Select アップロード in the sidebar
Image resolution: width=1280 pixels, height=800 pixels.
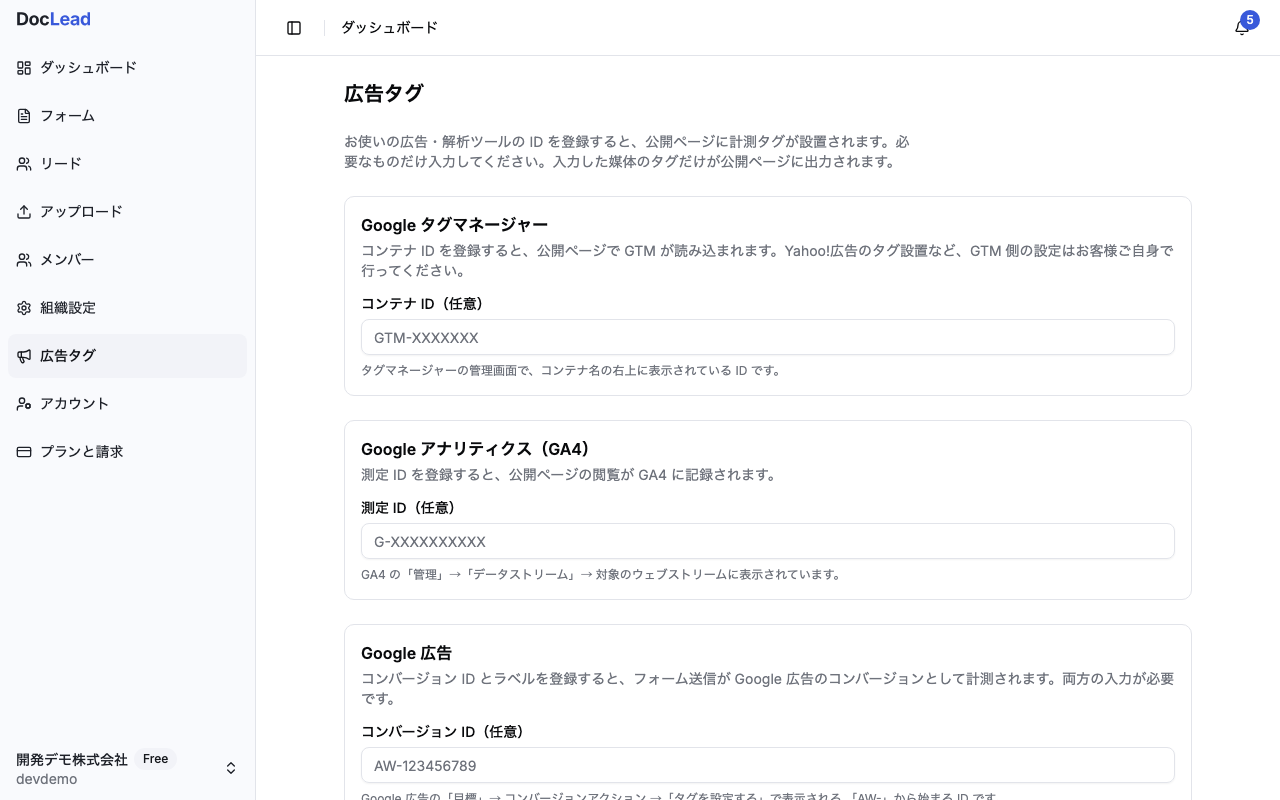tap(127, 212)
